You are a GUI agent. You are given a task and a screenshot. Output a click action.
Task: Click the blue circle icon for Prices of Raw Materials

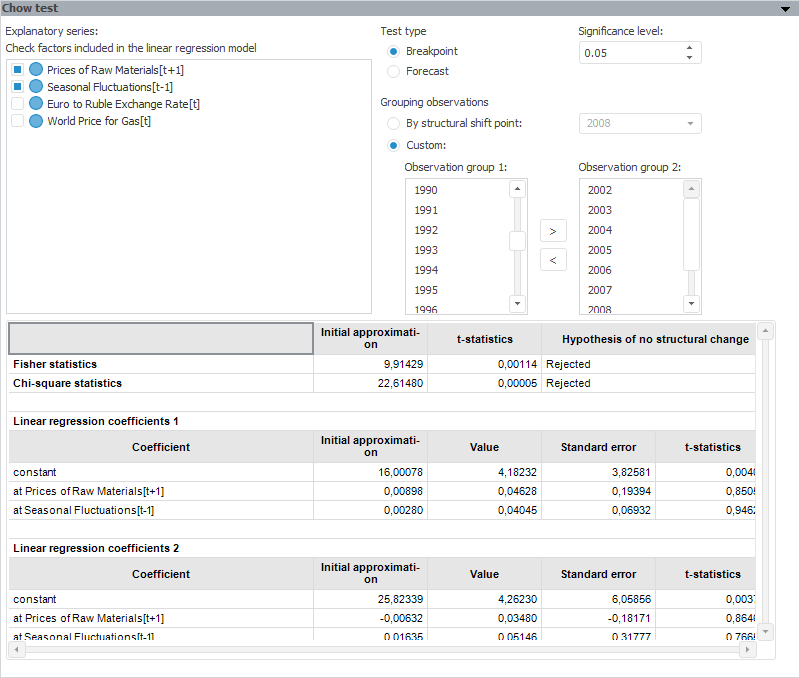(36, 70)
